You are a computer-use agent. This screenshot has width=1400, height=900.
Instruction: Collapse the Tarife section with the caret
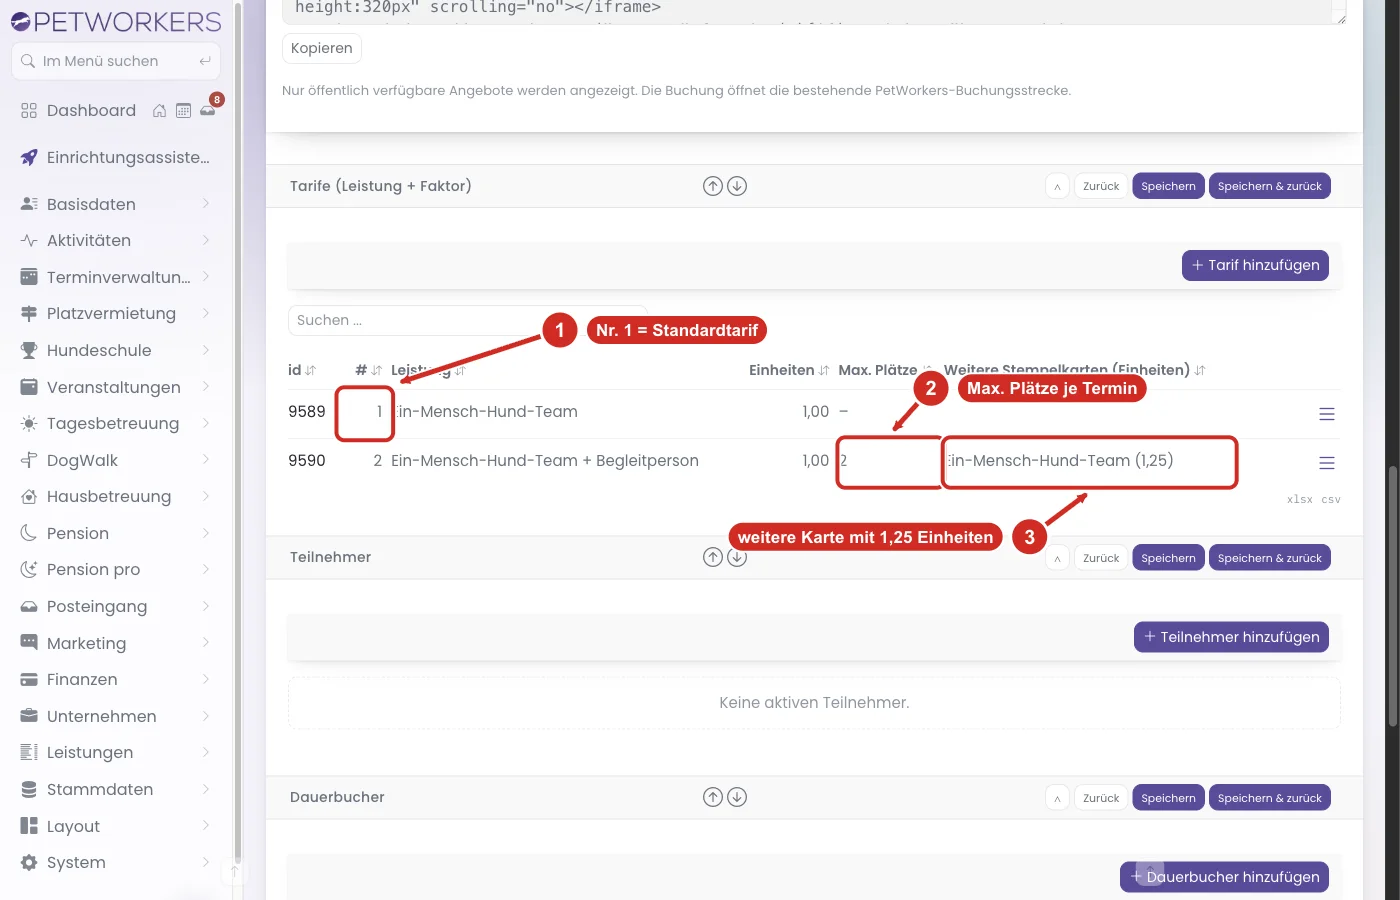1057,186
